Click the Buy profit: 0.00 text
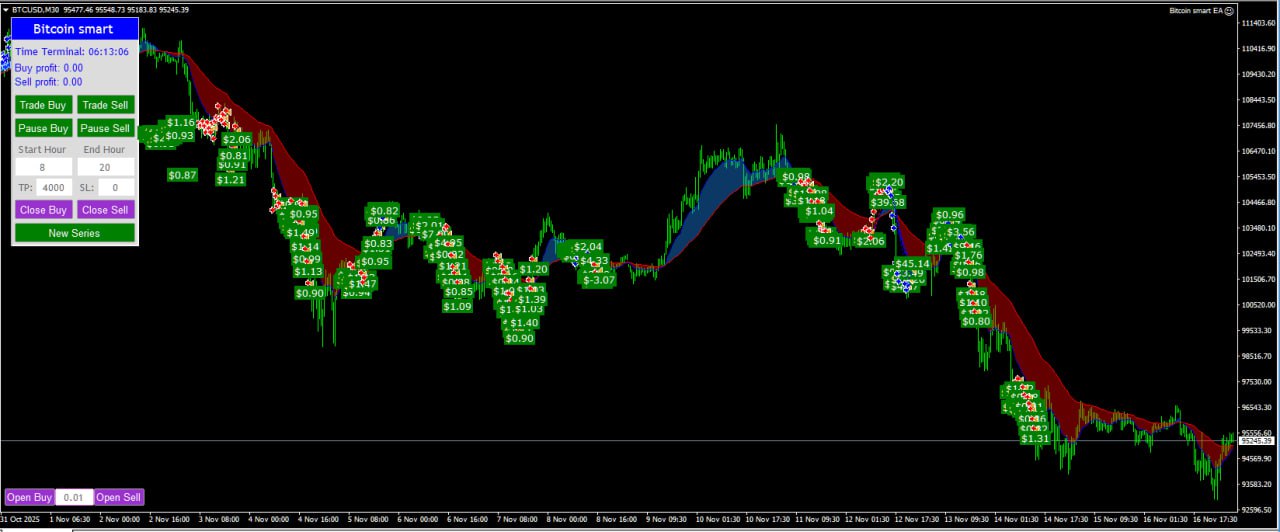Image resolution: width=1280 pixels, height=532 pixels. tap(49, 68)
